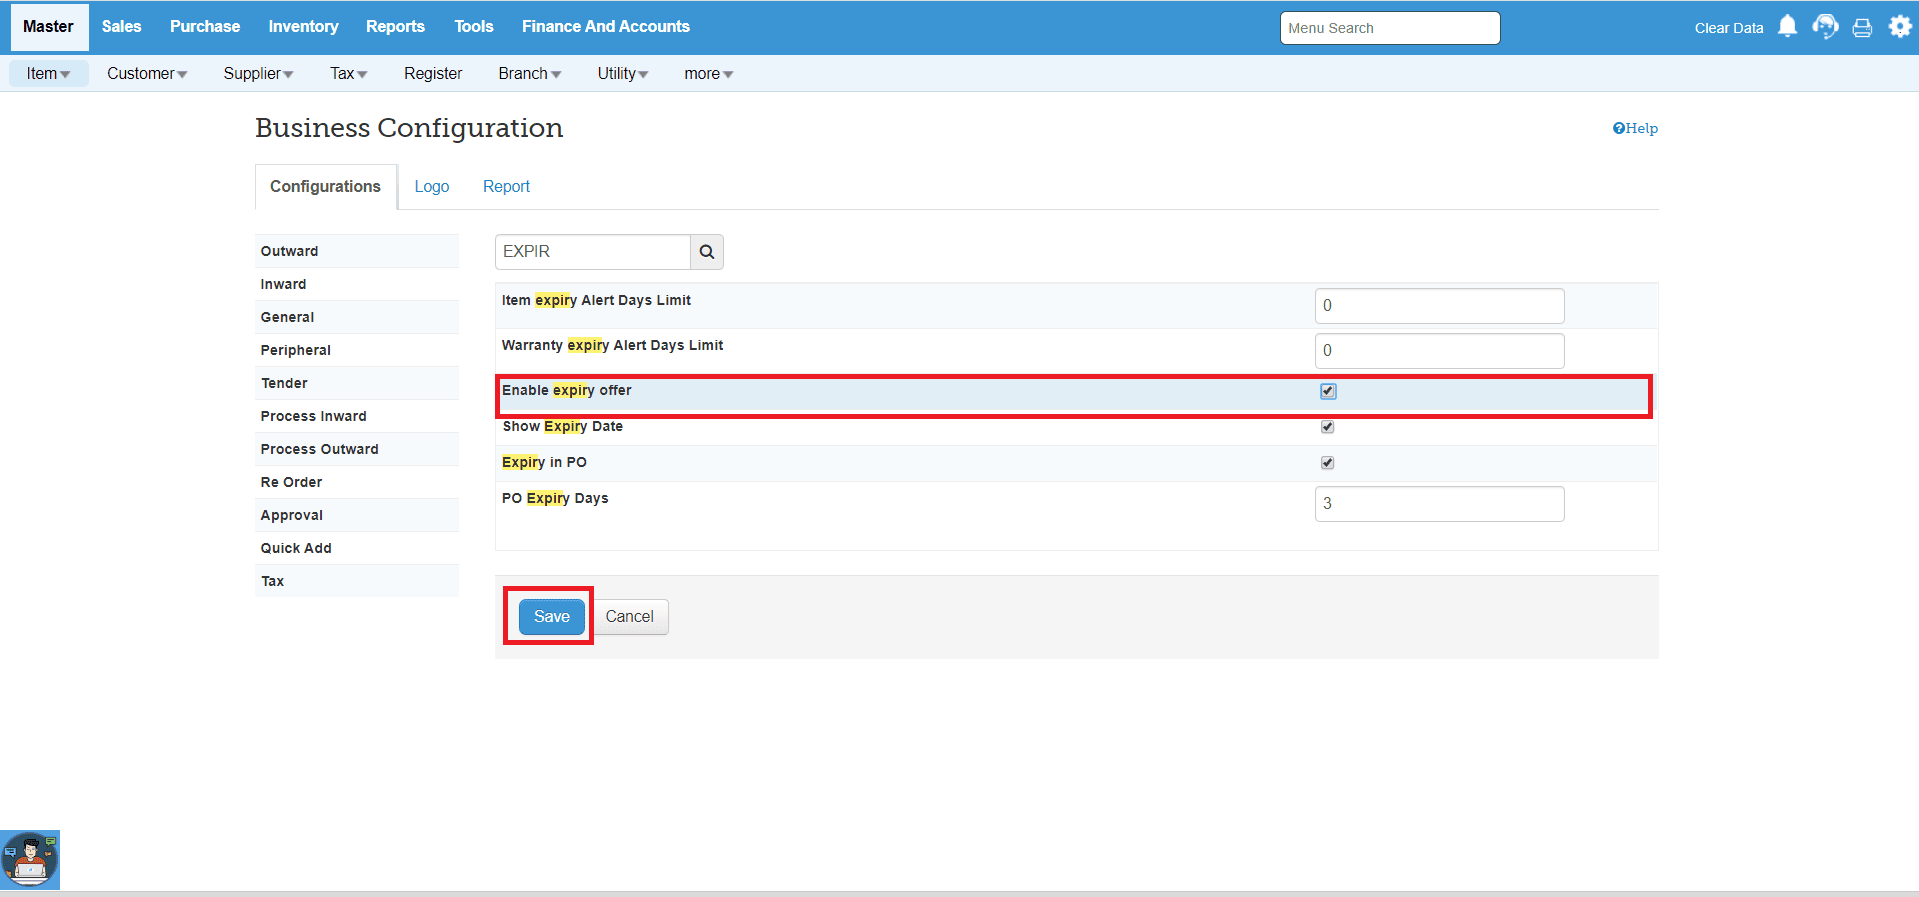Toggle the Enable expiry offer checkbox

1328,391
